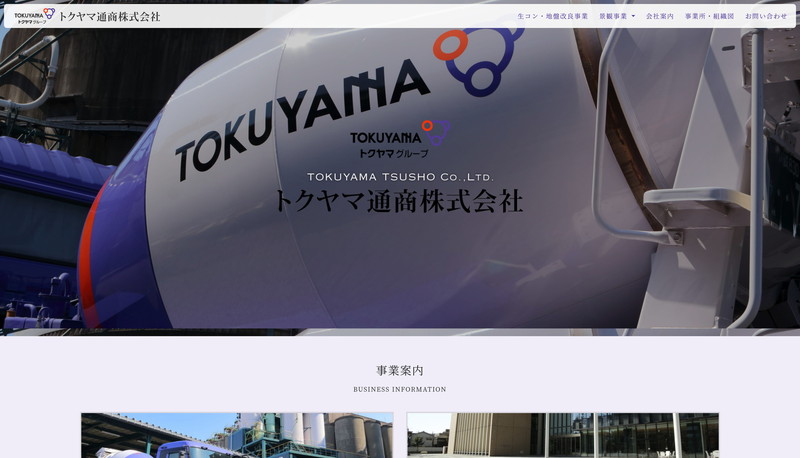Open the glass building business thumbnail
Screen dimensions: 800x458
point(563,436)
